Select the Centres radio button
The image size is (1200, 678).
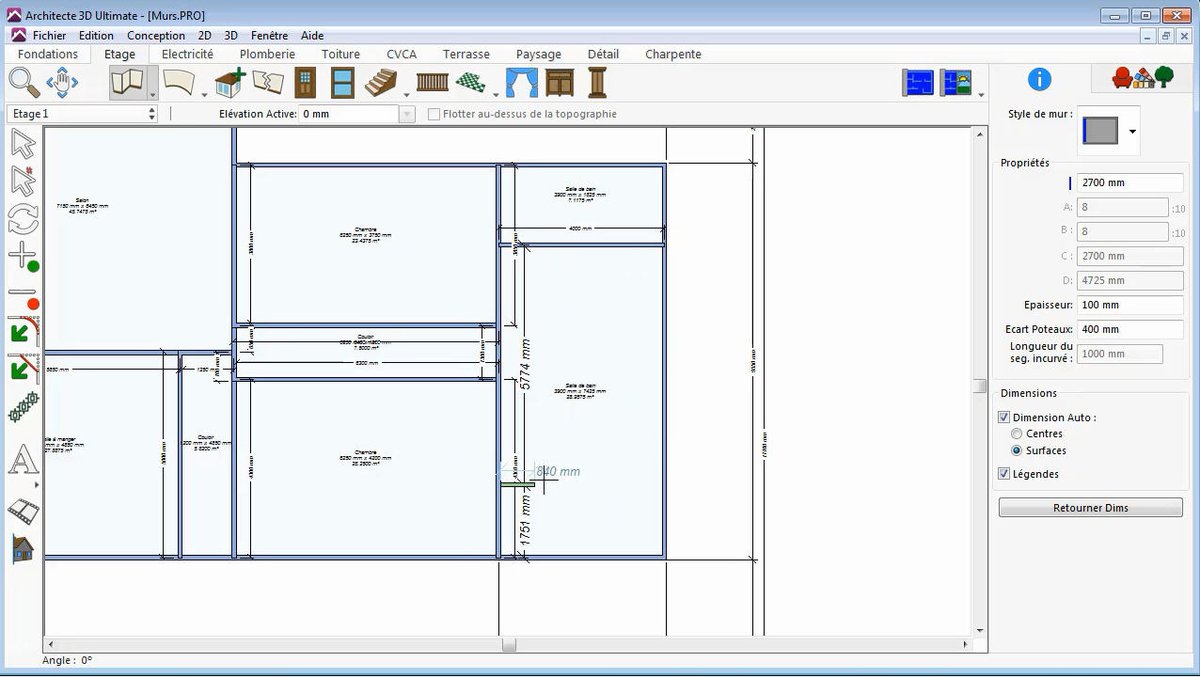1017,434
